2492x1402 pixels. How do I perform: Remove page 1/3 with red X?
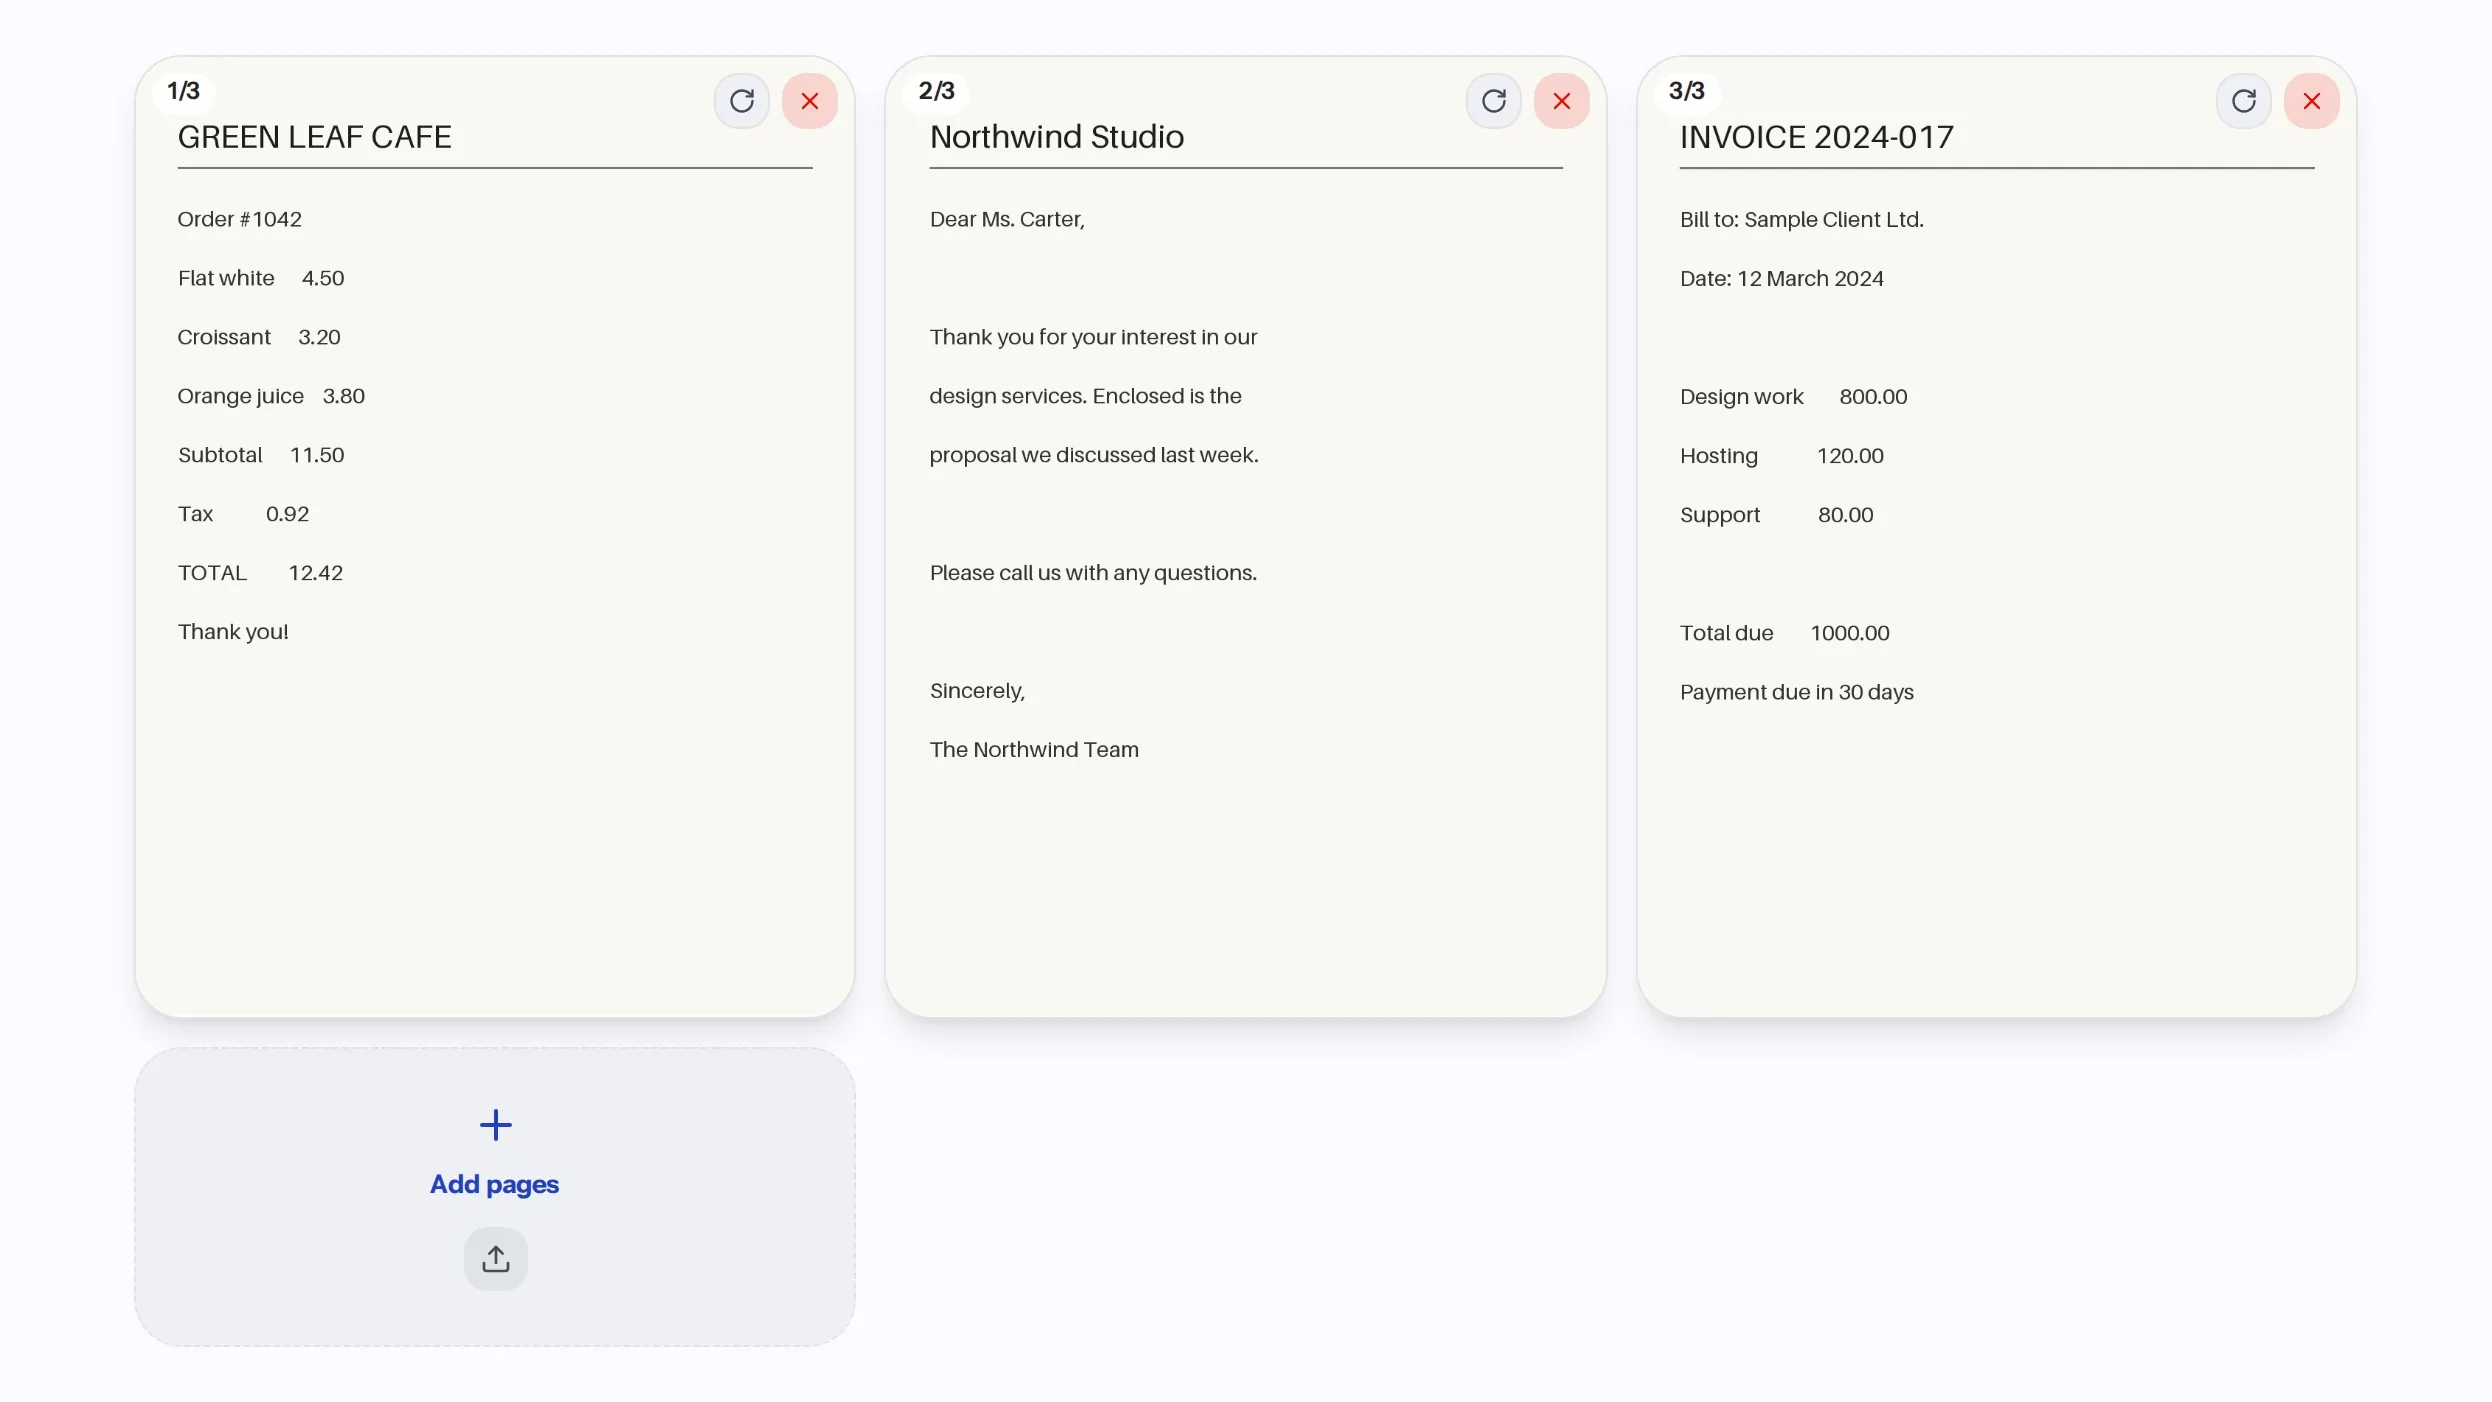(x=809, y=101)
